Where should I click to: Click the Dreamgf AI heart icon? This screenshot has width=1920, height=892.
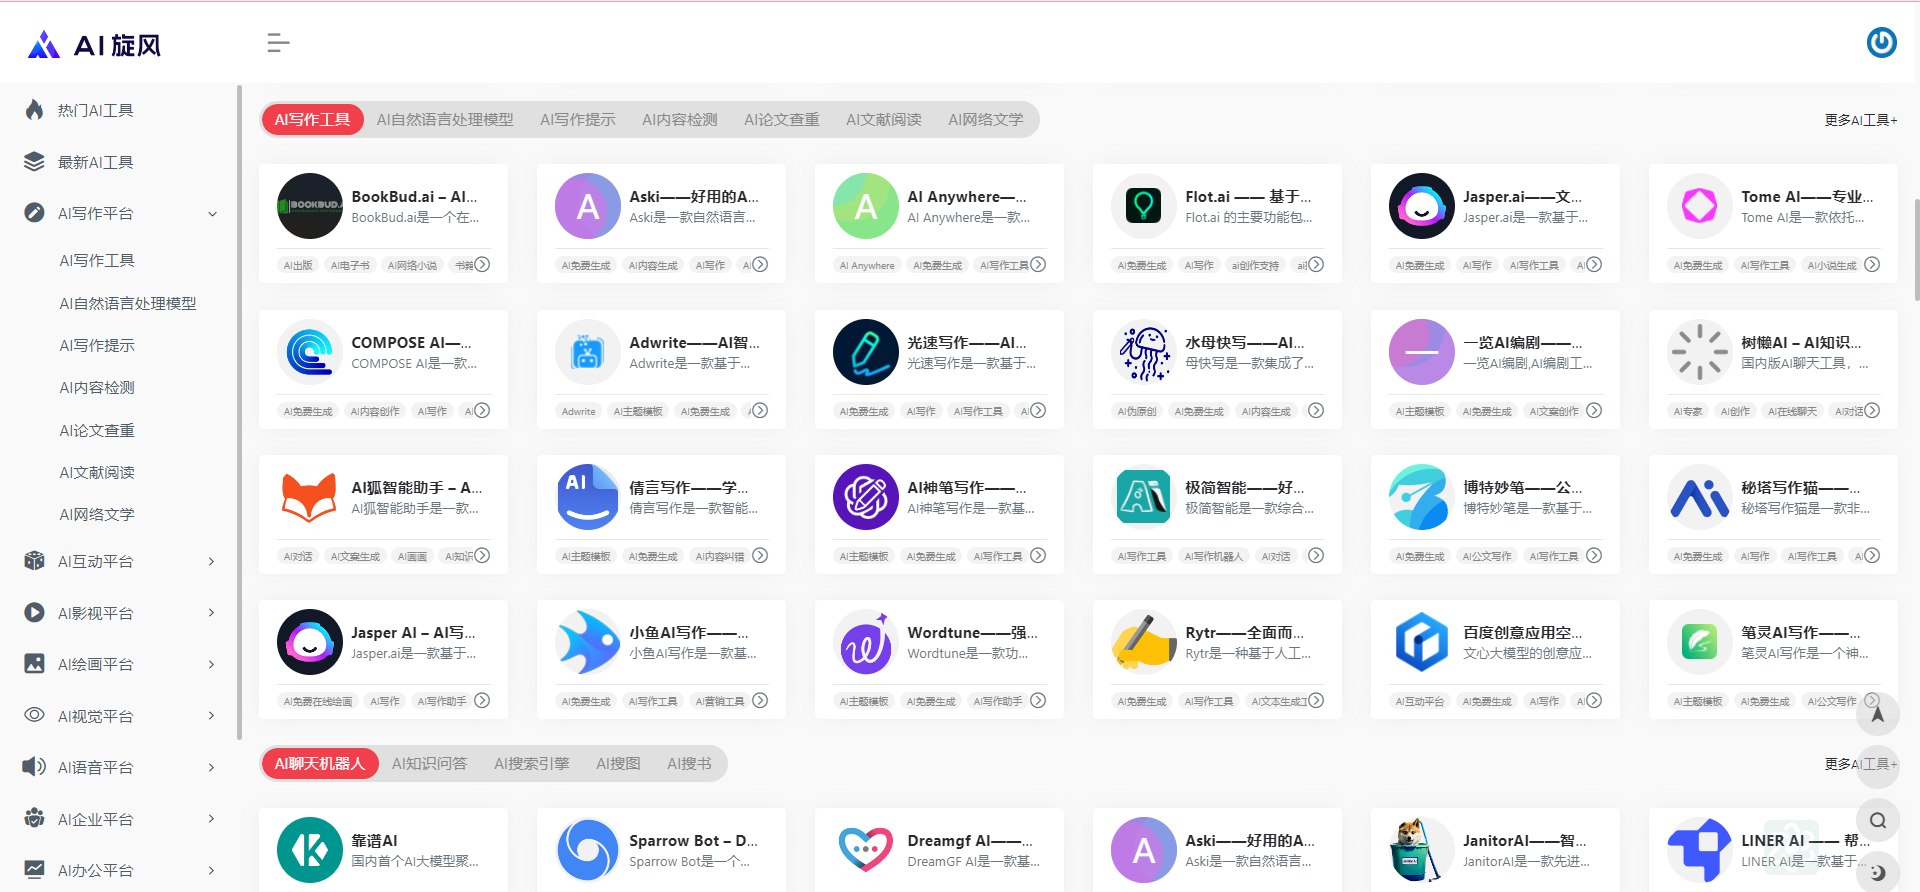pyautogui.click(x=866, y=850)
